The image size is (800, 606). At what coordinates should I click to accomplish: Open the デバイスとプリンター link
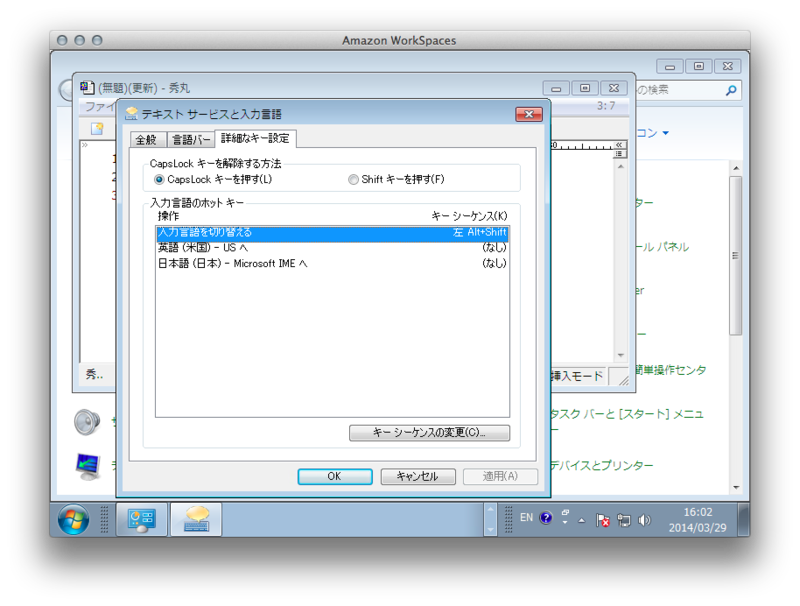tap(602, 465)
